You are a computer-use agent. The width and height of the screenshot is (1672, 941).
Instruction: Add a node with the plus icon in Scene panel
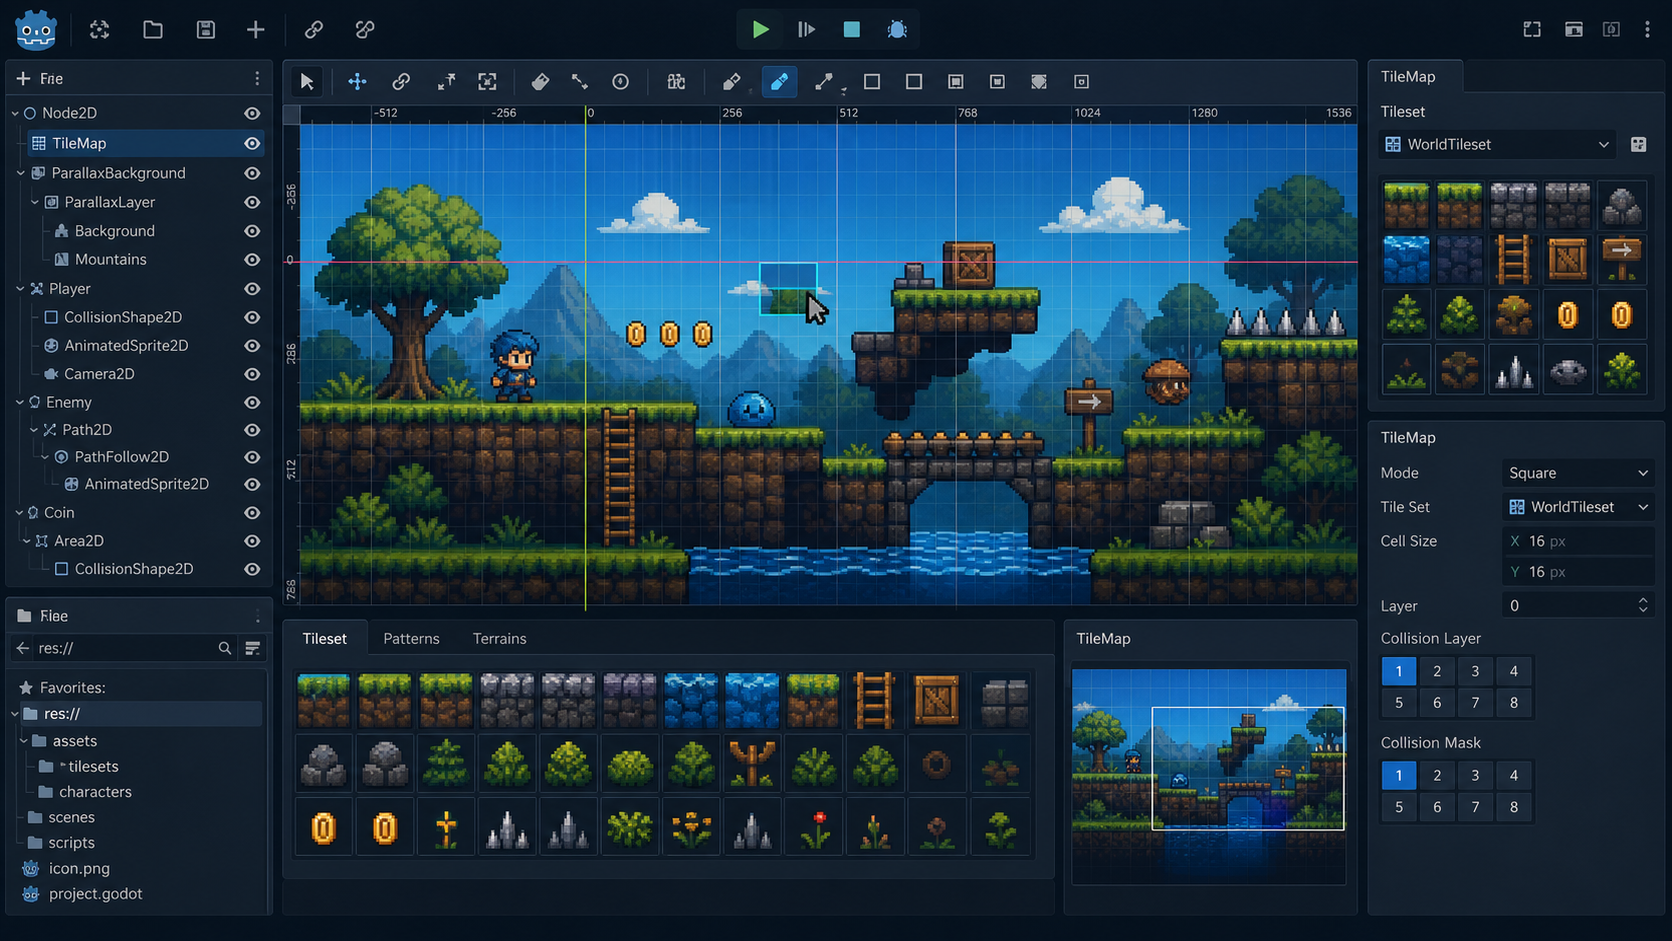tap(23, 78)
